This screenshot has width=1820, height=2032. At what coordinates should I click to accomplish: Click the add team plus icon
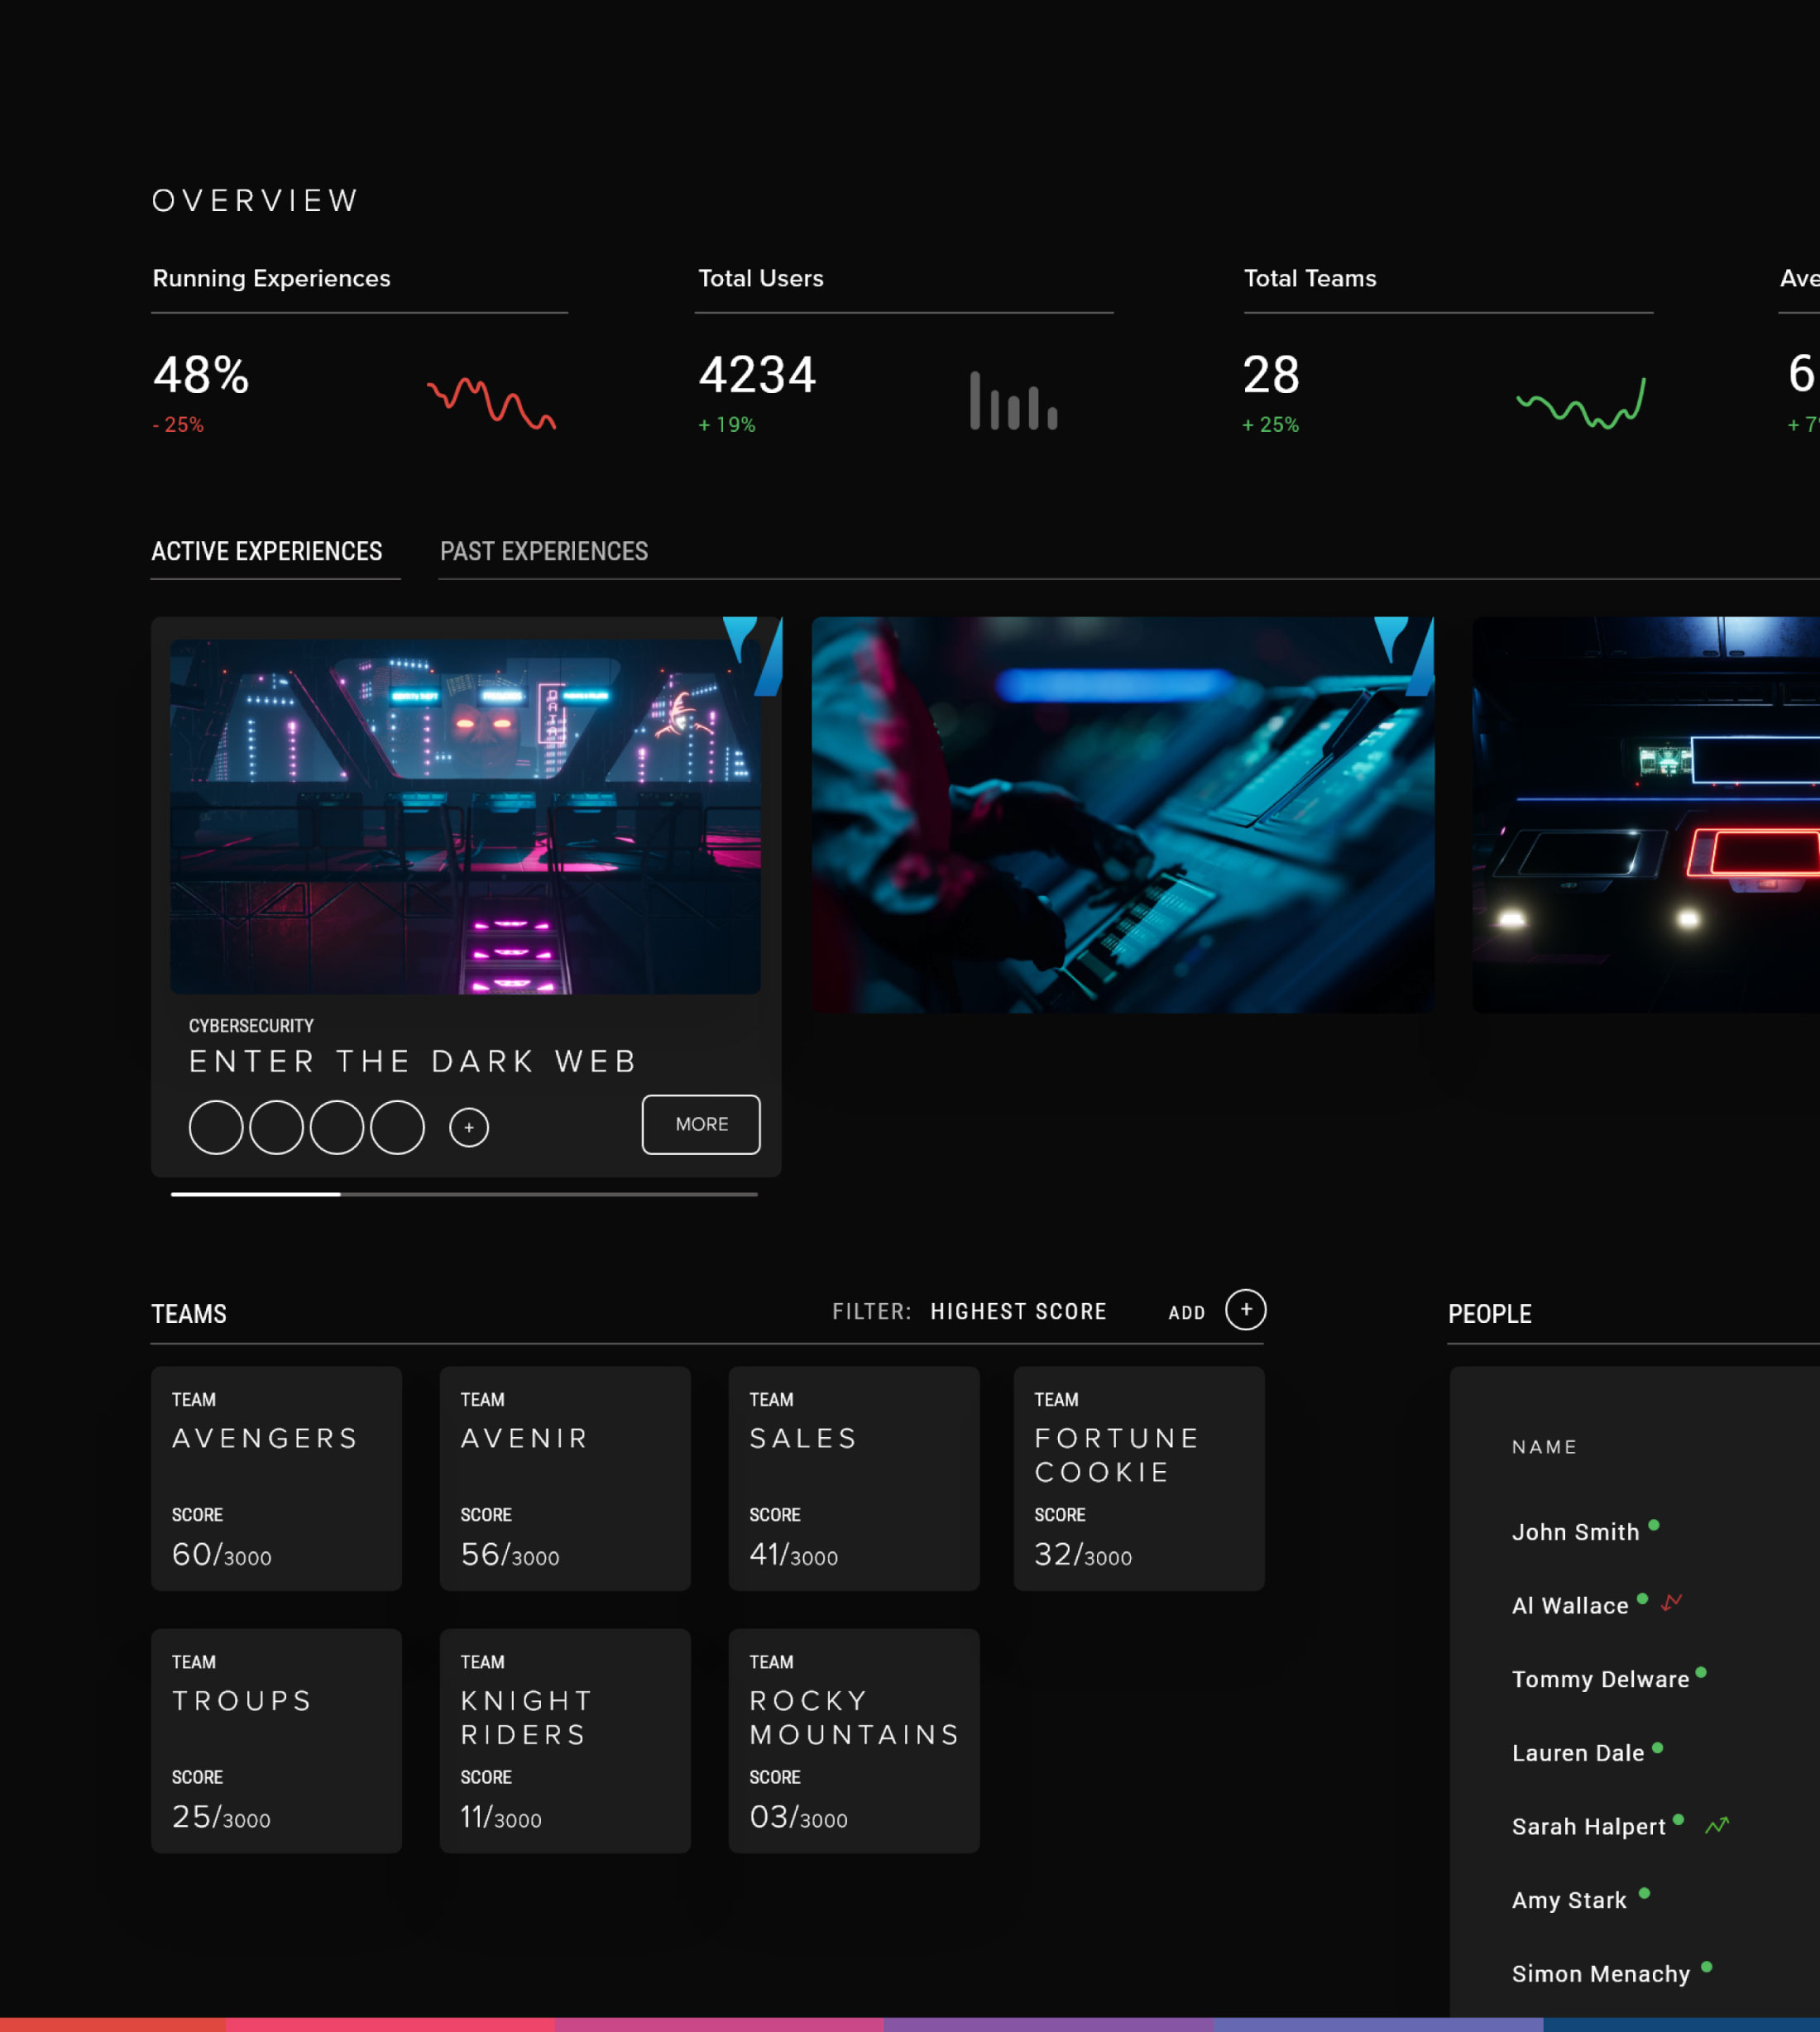click(x=1245, y=1310)
